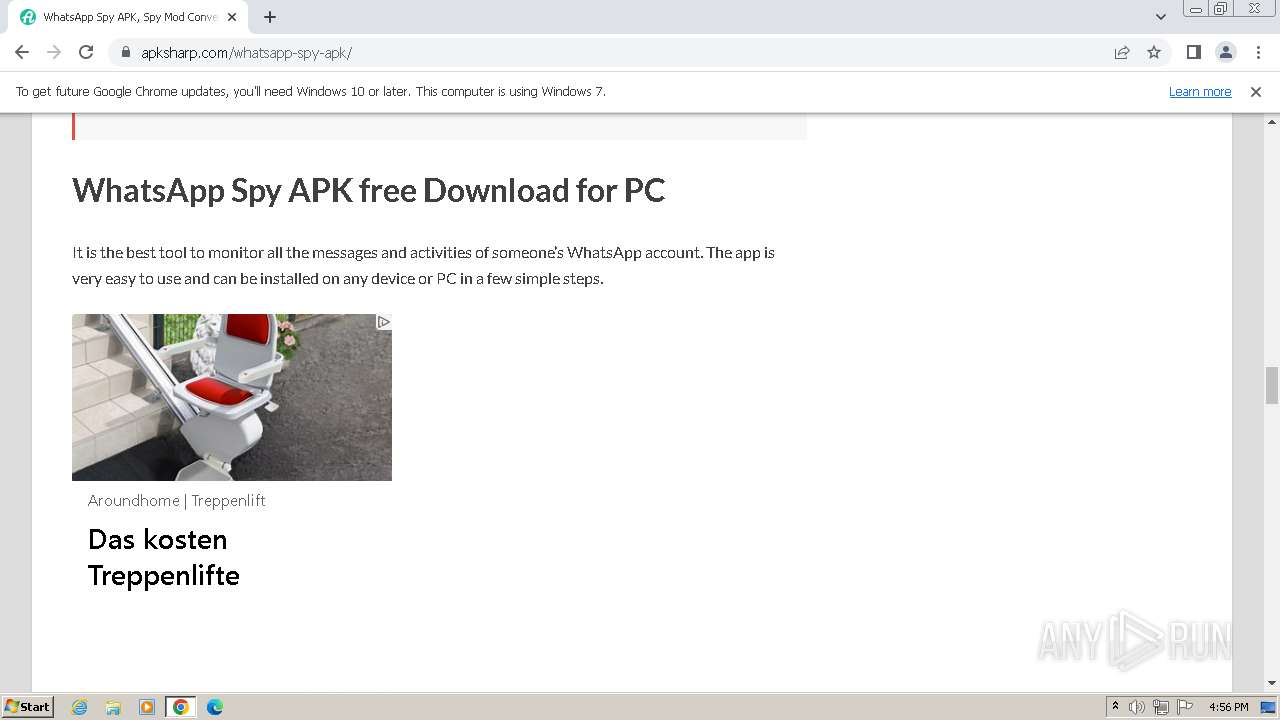Follow the Aroundhome | Treppenlift advertiser link
Viewport: 1280px width, 720px height.
point(176,500)
